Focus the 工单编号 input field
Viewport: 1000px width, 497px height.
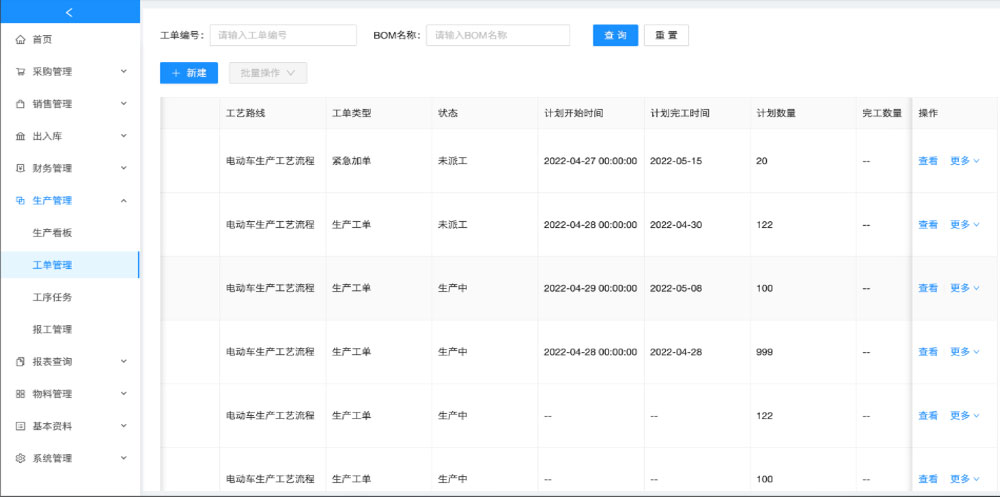coord(282,35)
